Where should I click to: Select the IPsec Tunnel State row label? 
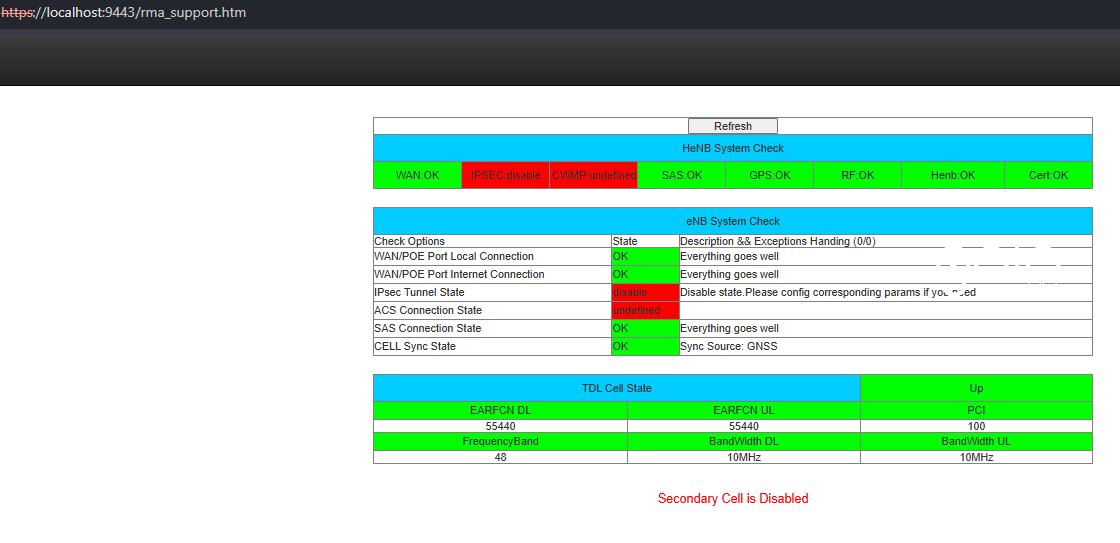point(419,292)
